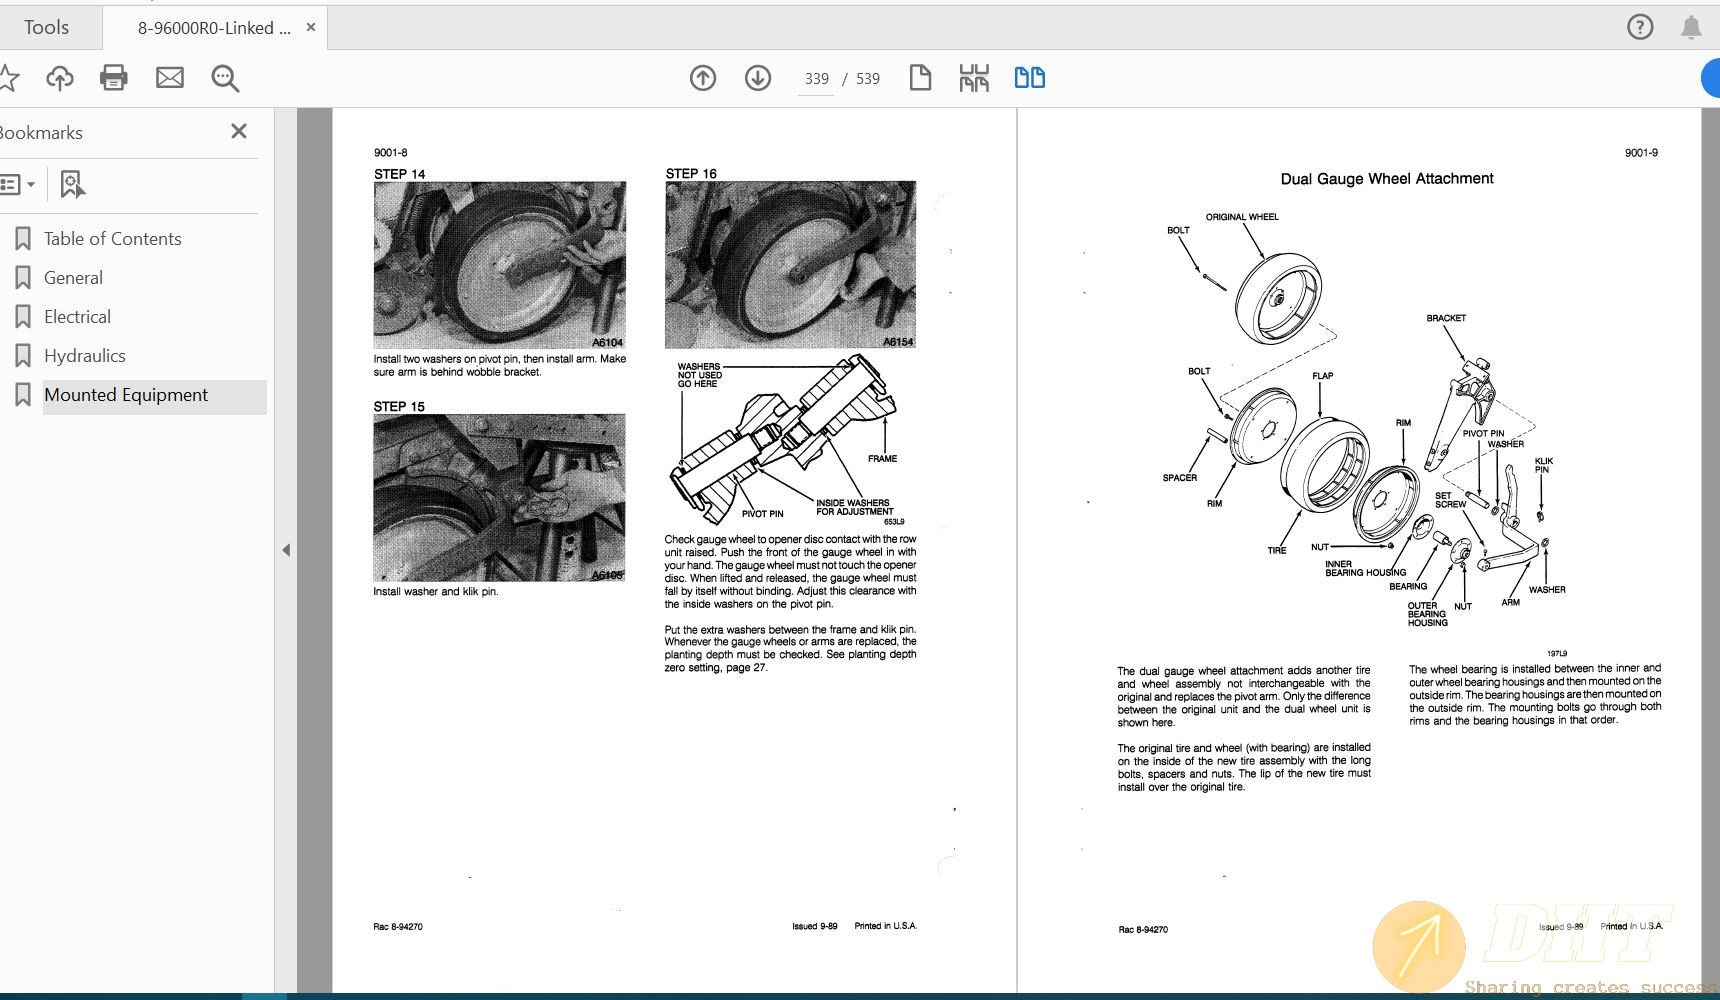Select the single page view icon
The width and height of the screenshot is (1720, 1000).
[920, 77]
